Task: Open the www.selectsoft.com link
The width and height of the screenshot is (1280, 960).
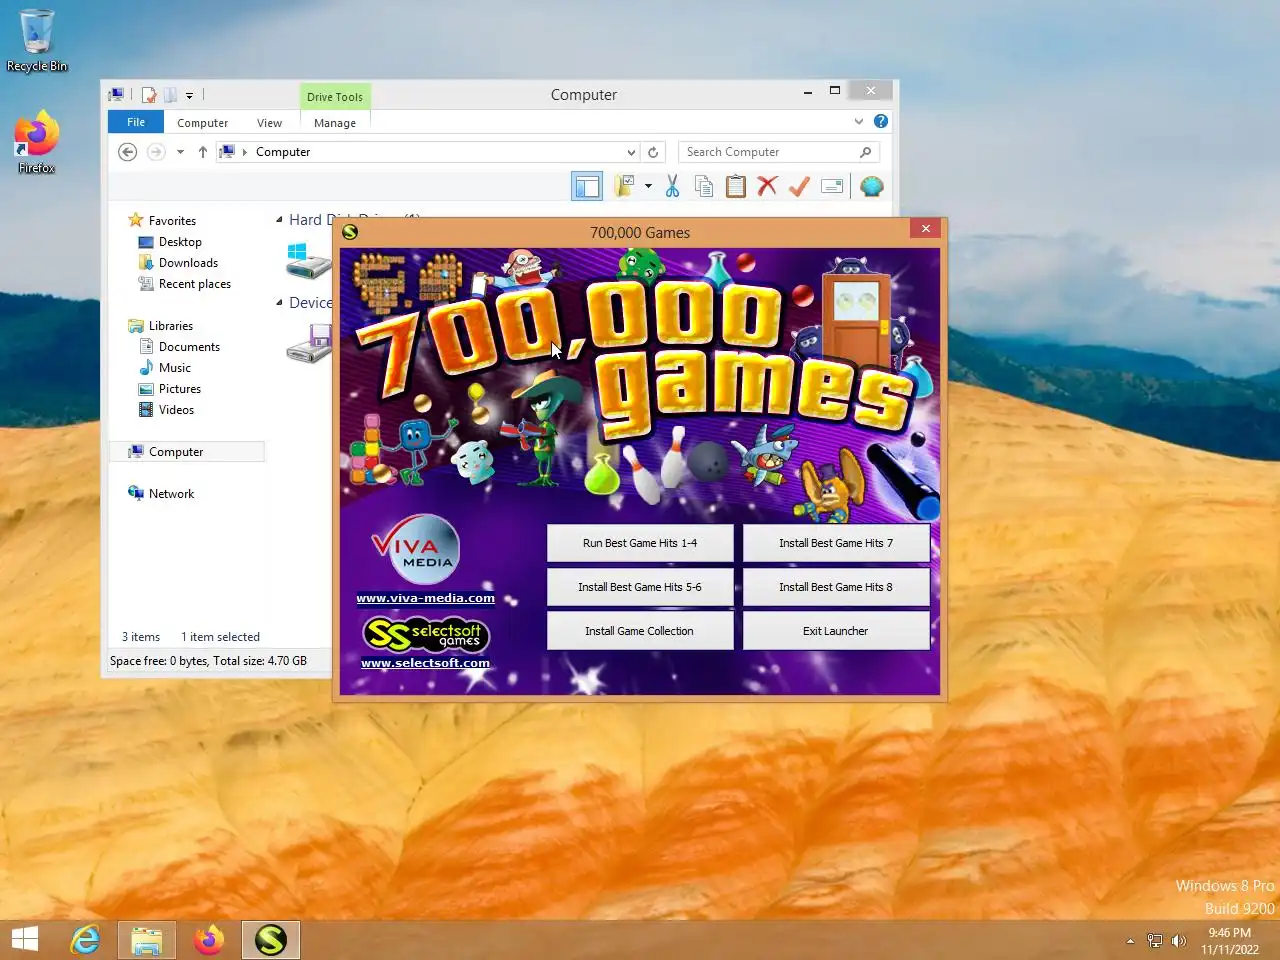Action: pos(425,662)
